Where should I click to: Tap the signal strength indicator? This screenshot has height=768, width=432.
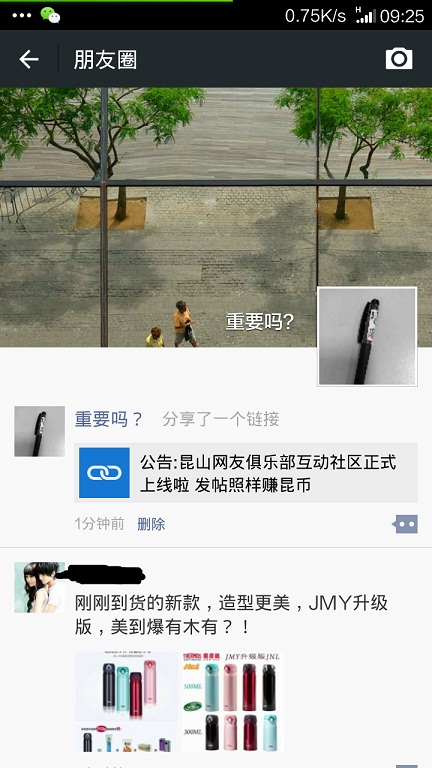click(365, 16)
